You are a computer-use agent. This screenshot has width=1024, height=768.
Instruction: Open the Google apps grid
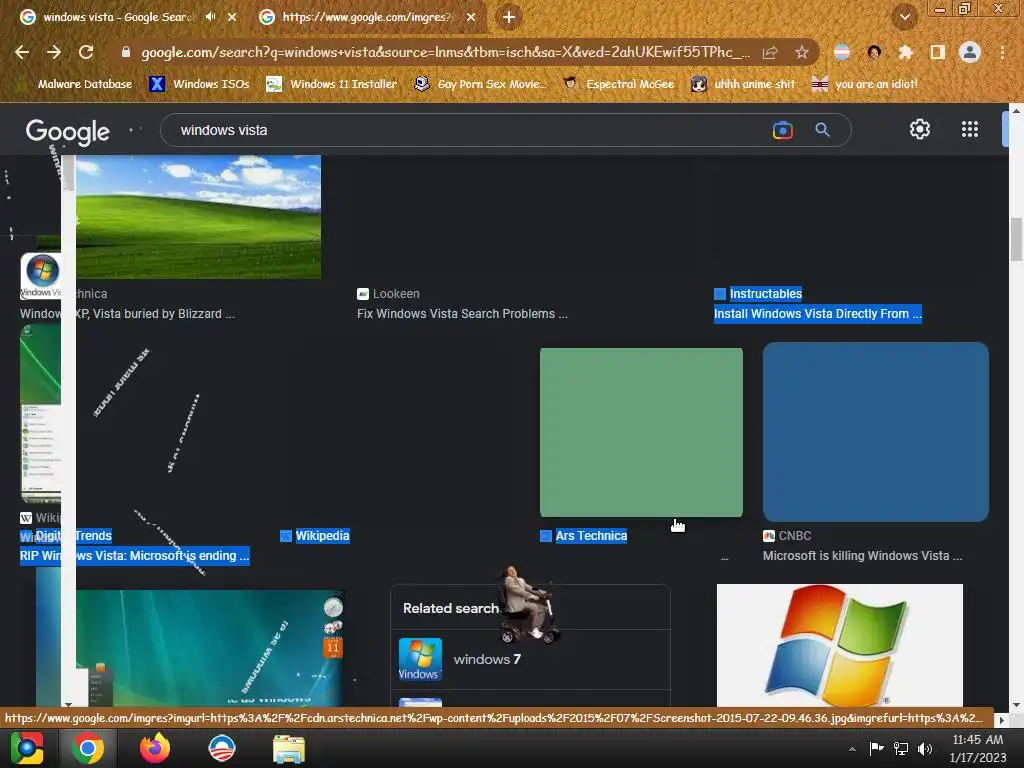[970, 129]
